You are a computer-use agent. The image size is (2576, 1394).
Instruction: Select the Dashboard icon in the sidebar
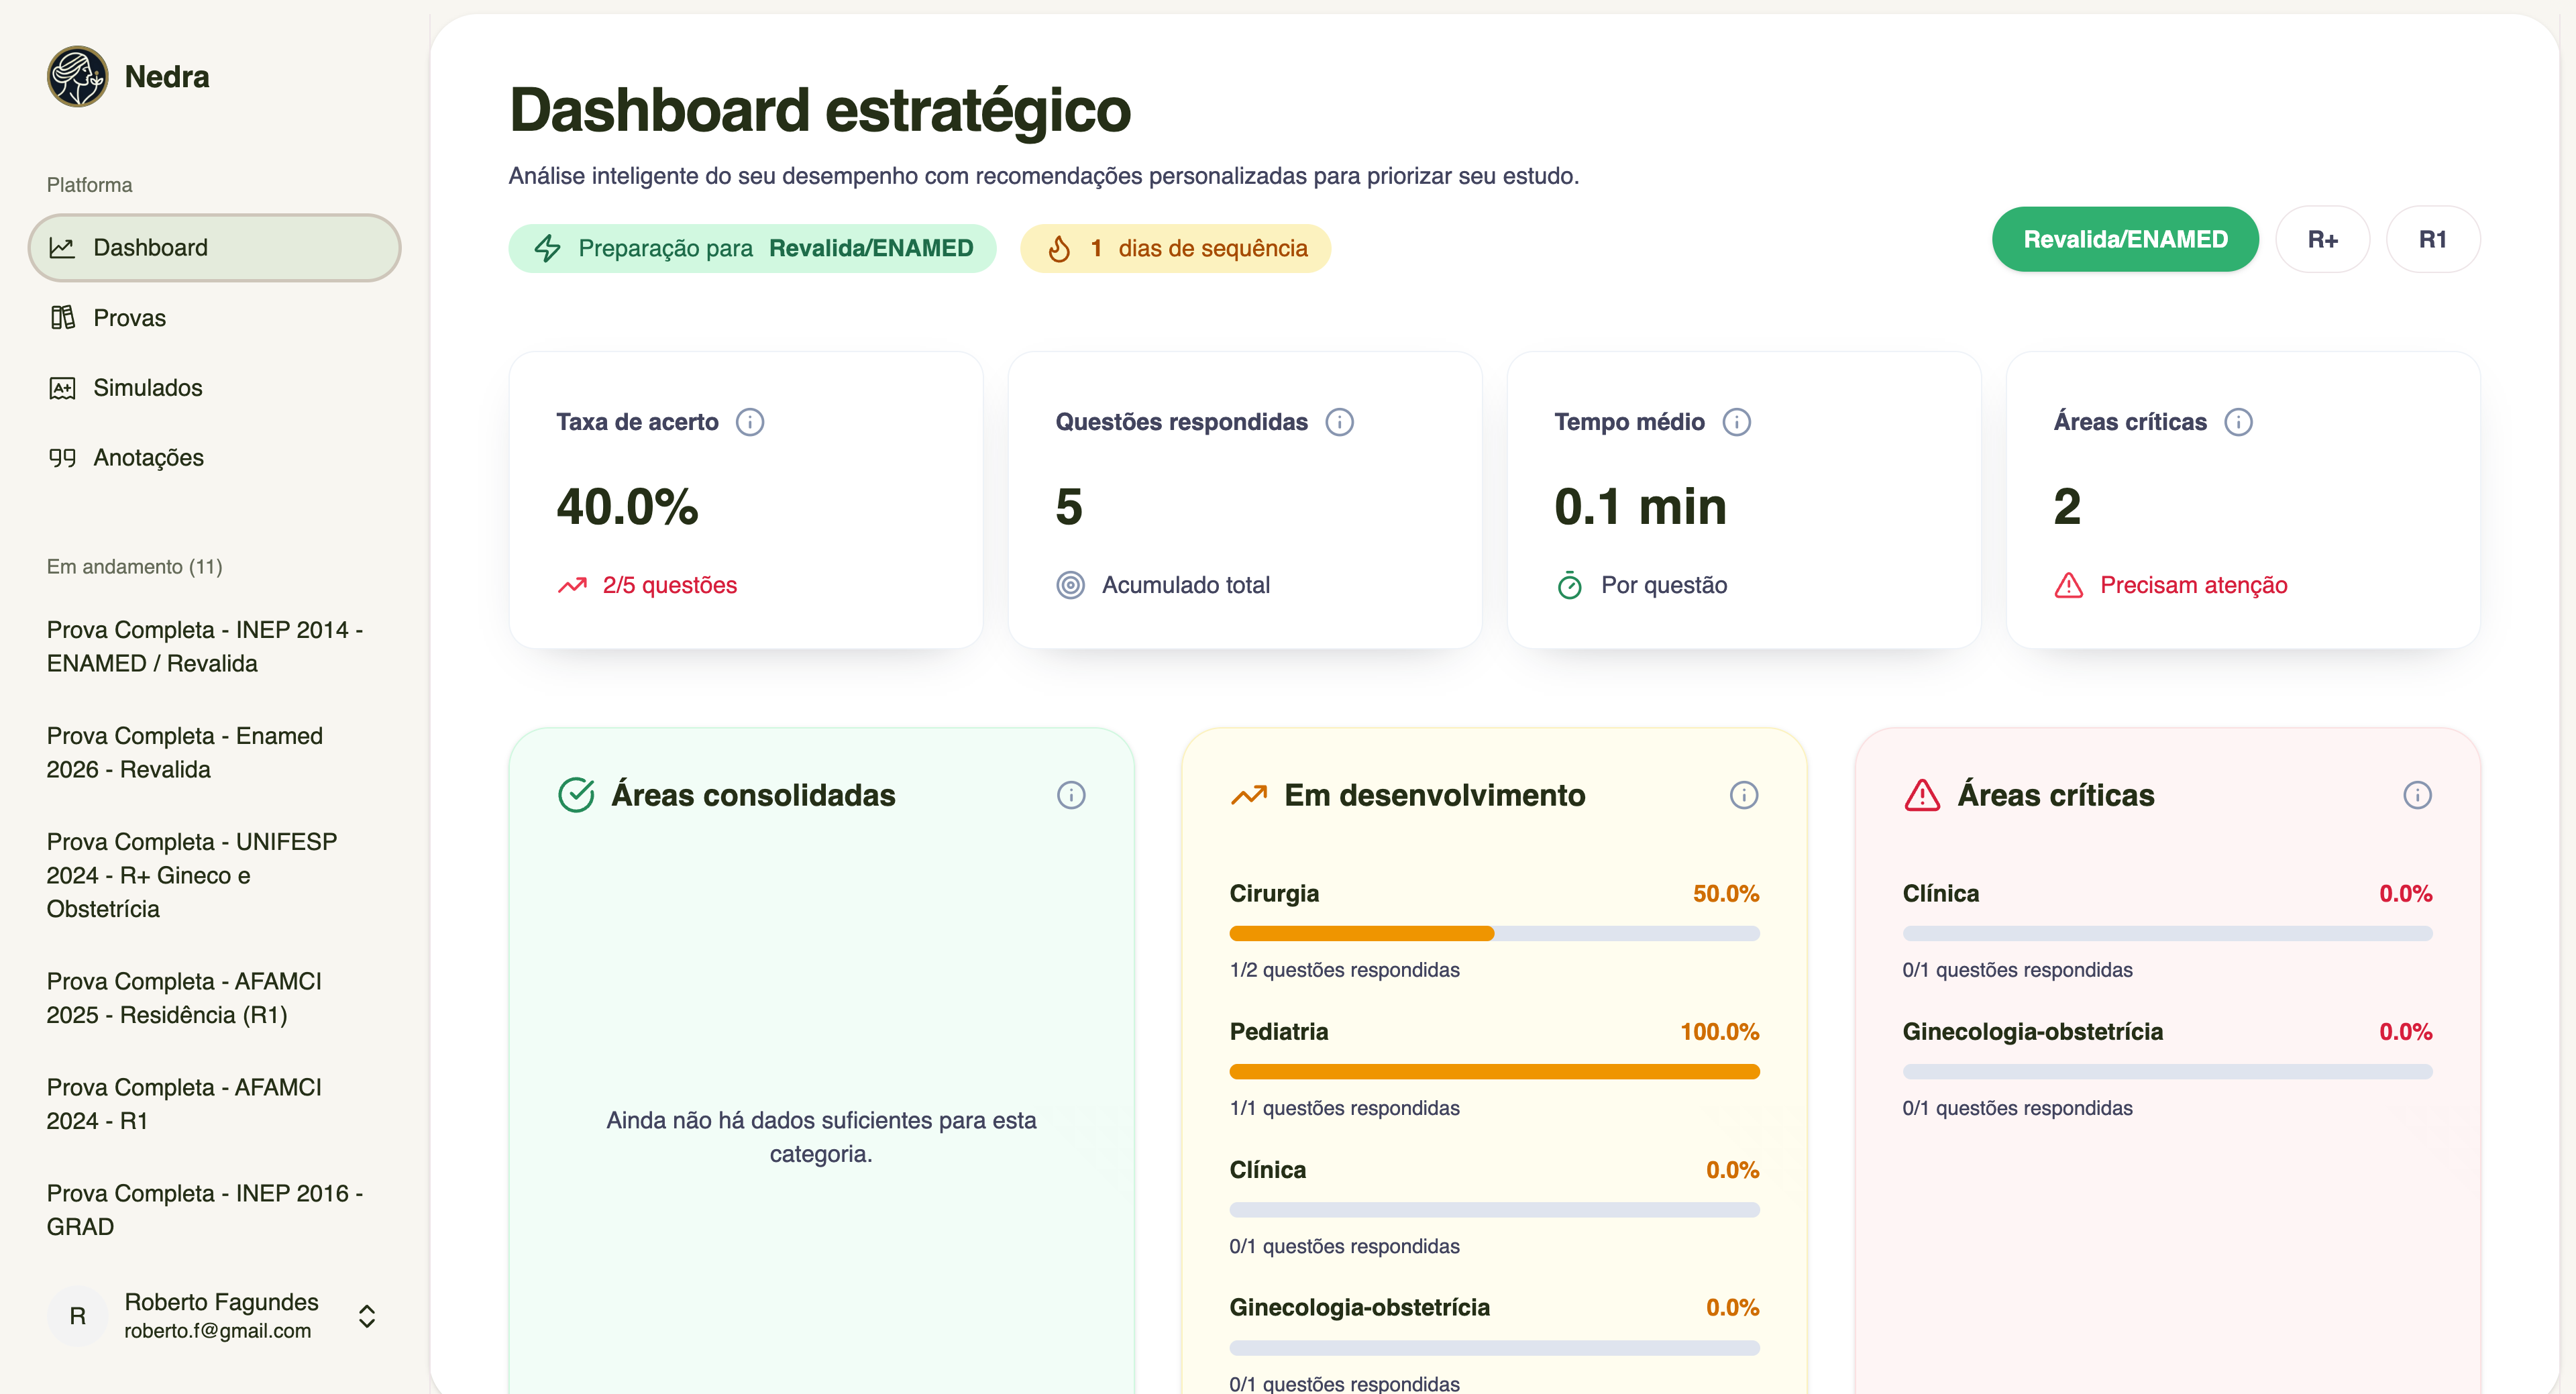[63, 247]
